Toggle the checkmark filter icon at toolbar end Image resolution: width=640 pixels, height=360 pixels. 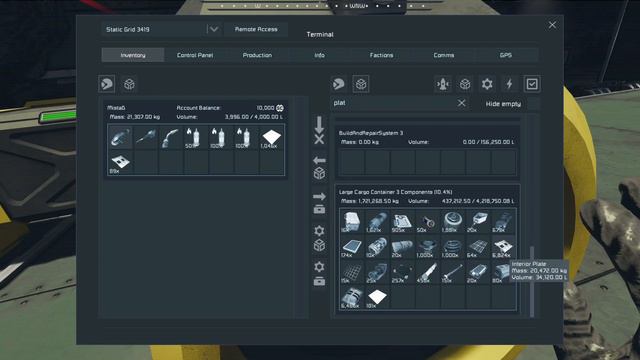[532, 84]
